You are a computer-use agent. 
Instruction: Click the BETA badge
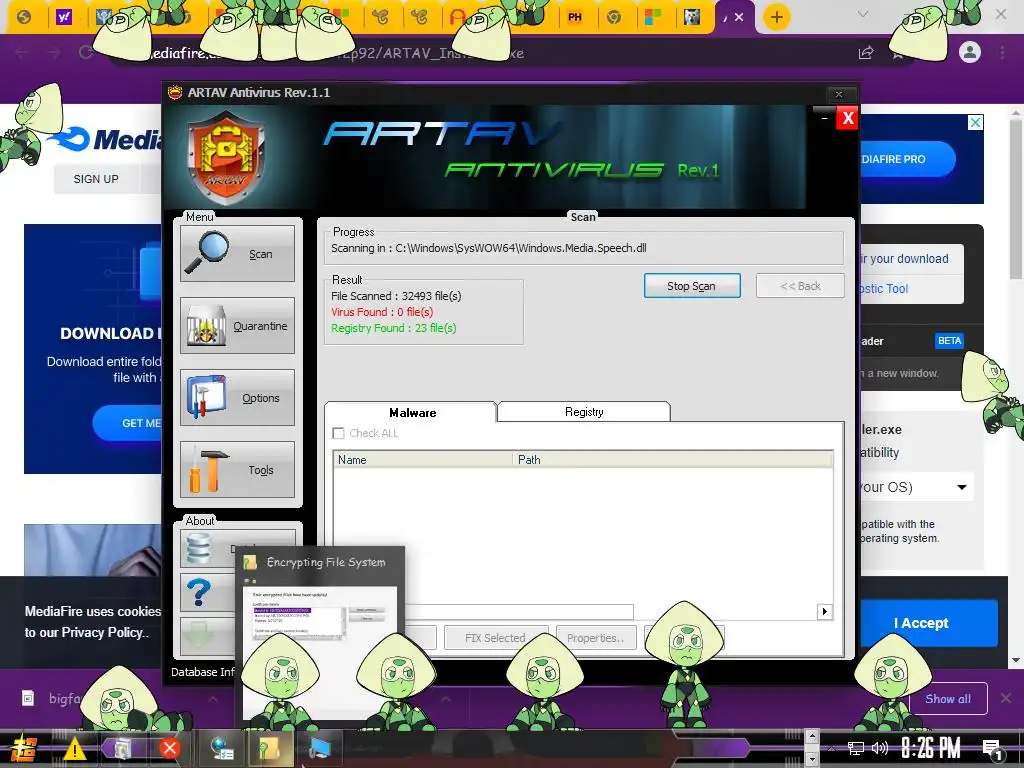pos(949,341)
